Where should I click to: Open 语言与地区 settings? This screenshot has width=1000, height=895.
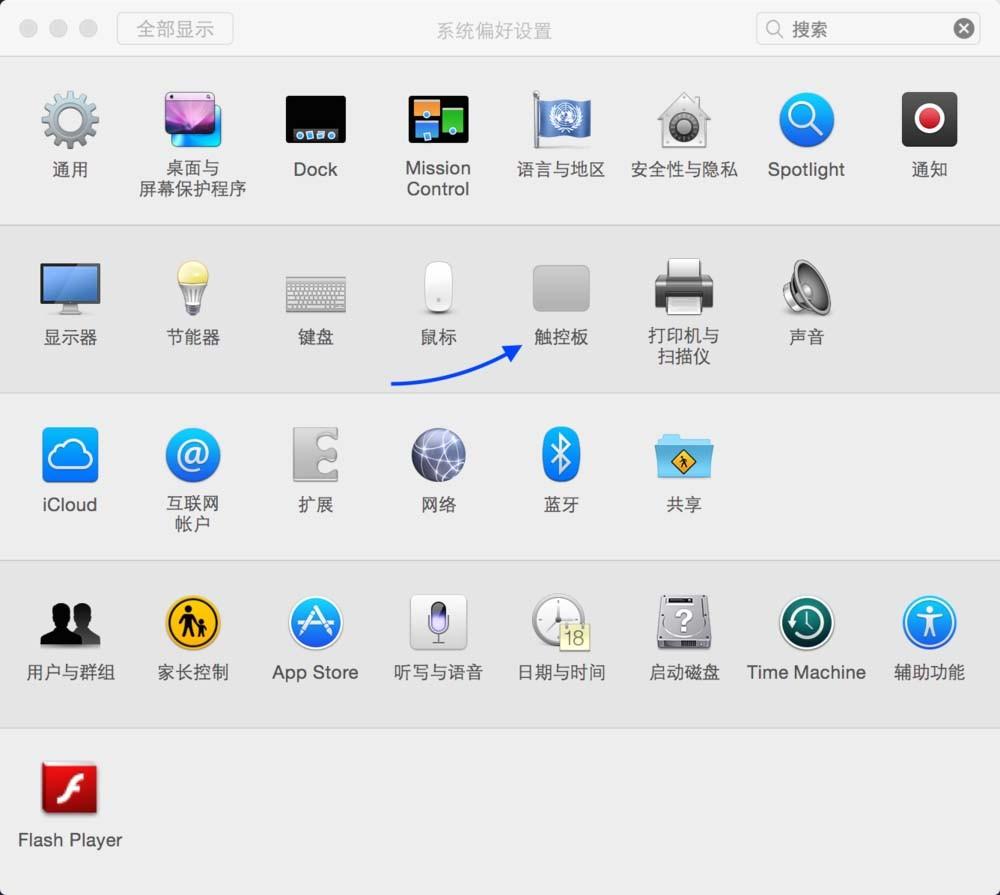(560, 120)
